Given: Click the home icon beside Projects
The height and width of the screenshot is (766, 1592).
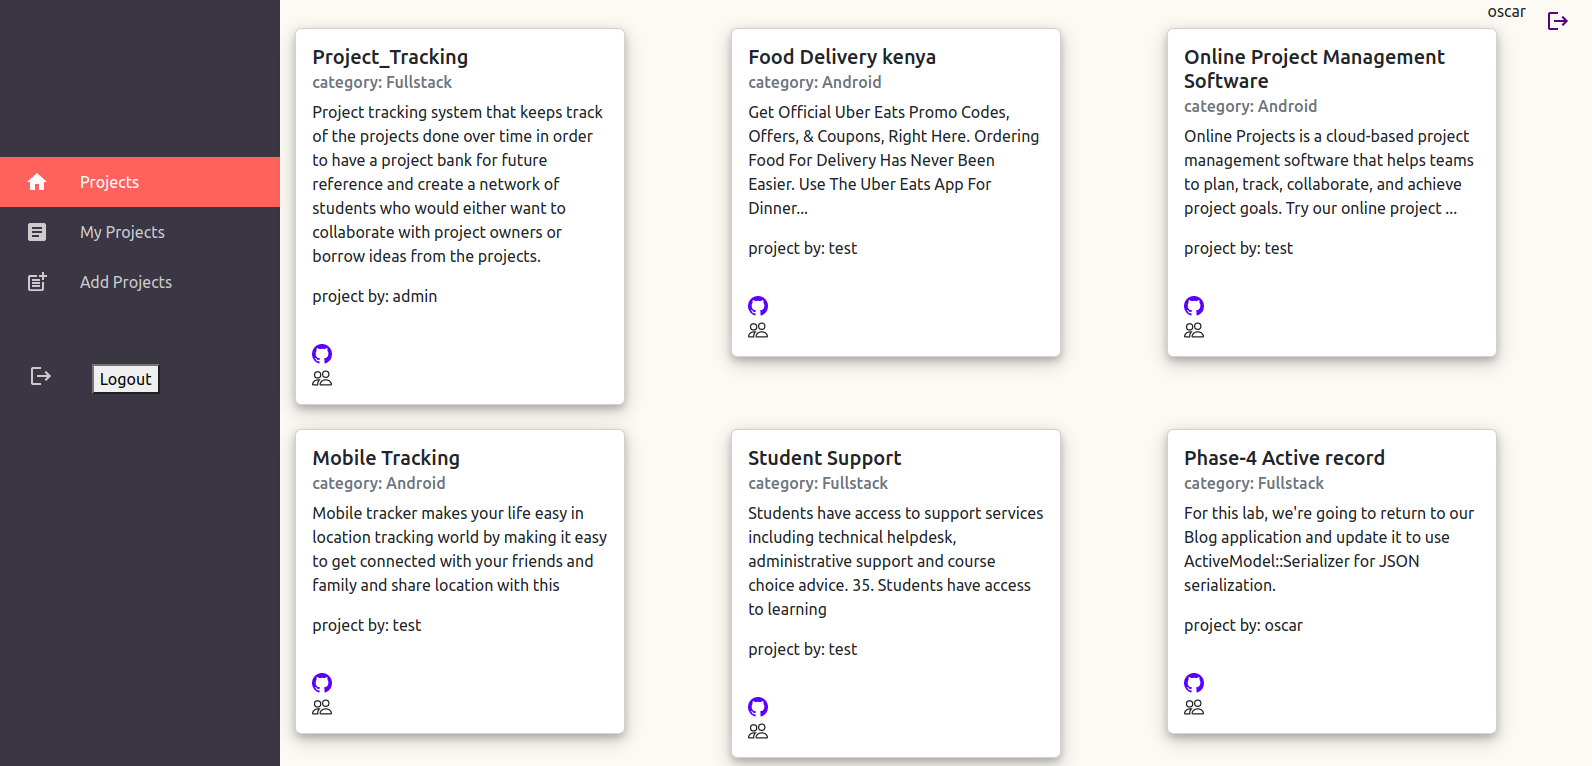Looking at the screenshot, I should [37, 181].
